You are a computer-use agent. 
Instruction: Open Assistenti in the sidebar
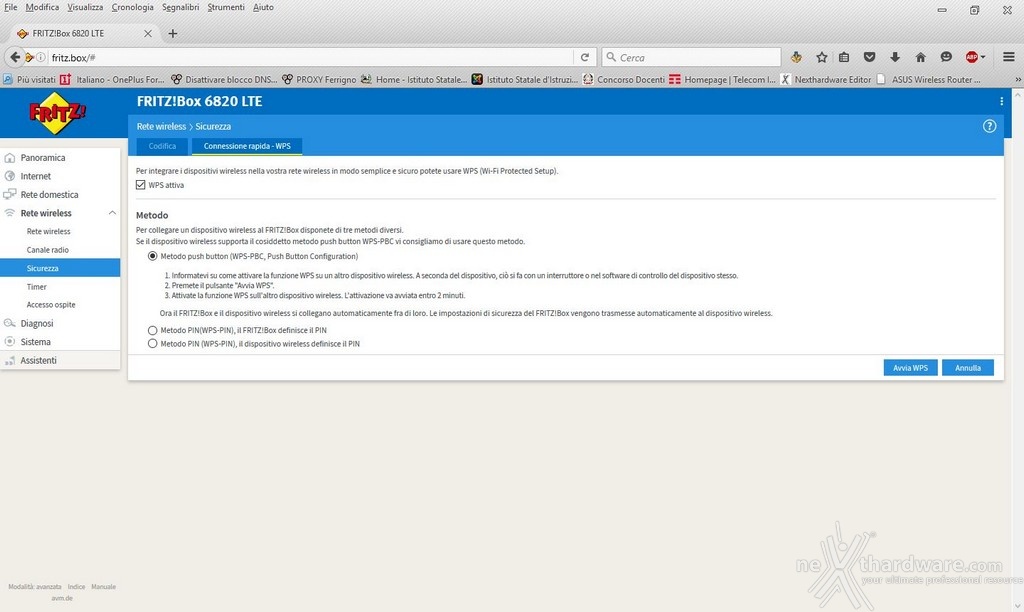point(38,361)
